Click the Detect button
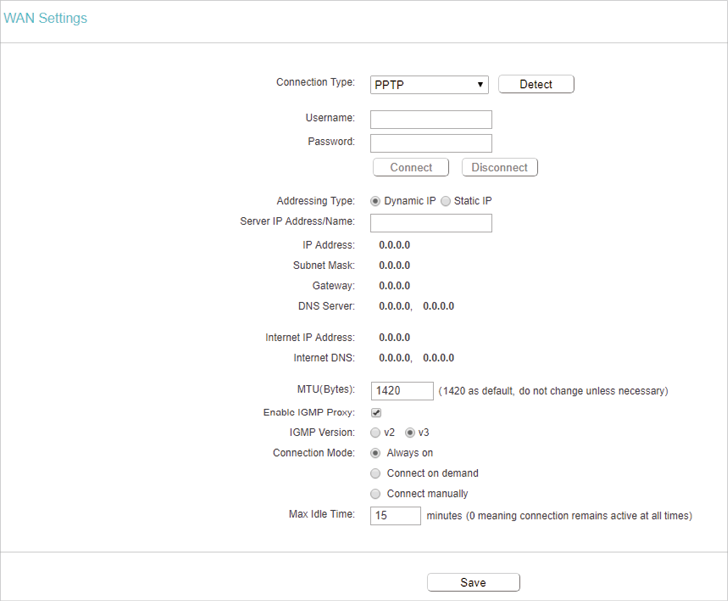The width and height of the screenshot is (728, 601). coord(536,84)
